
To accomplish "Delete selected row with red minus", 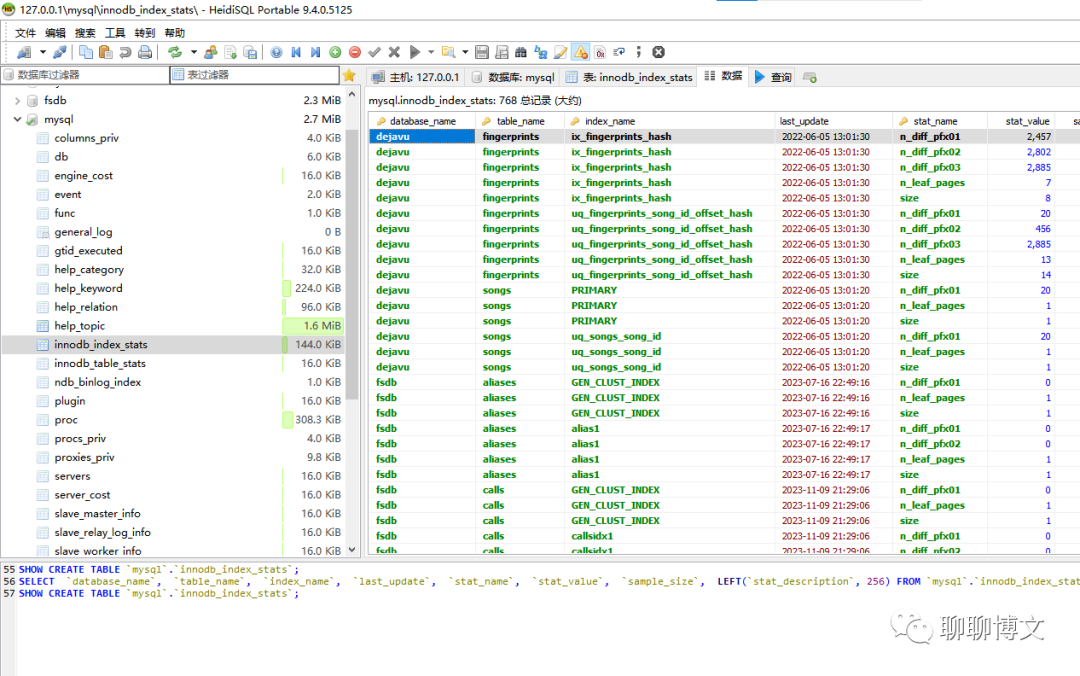I will pos(355,52).
